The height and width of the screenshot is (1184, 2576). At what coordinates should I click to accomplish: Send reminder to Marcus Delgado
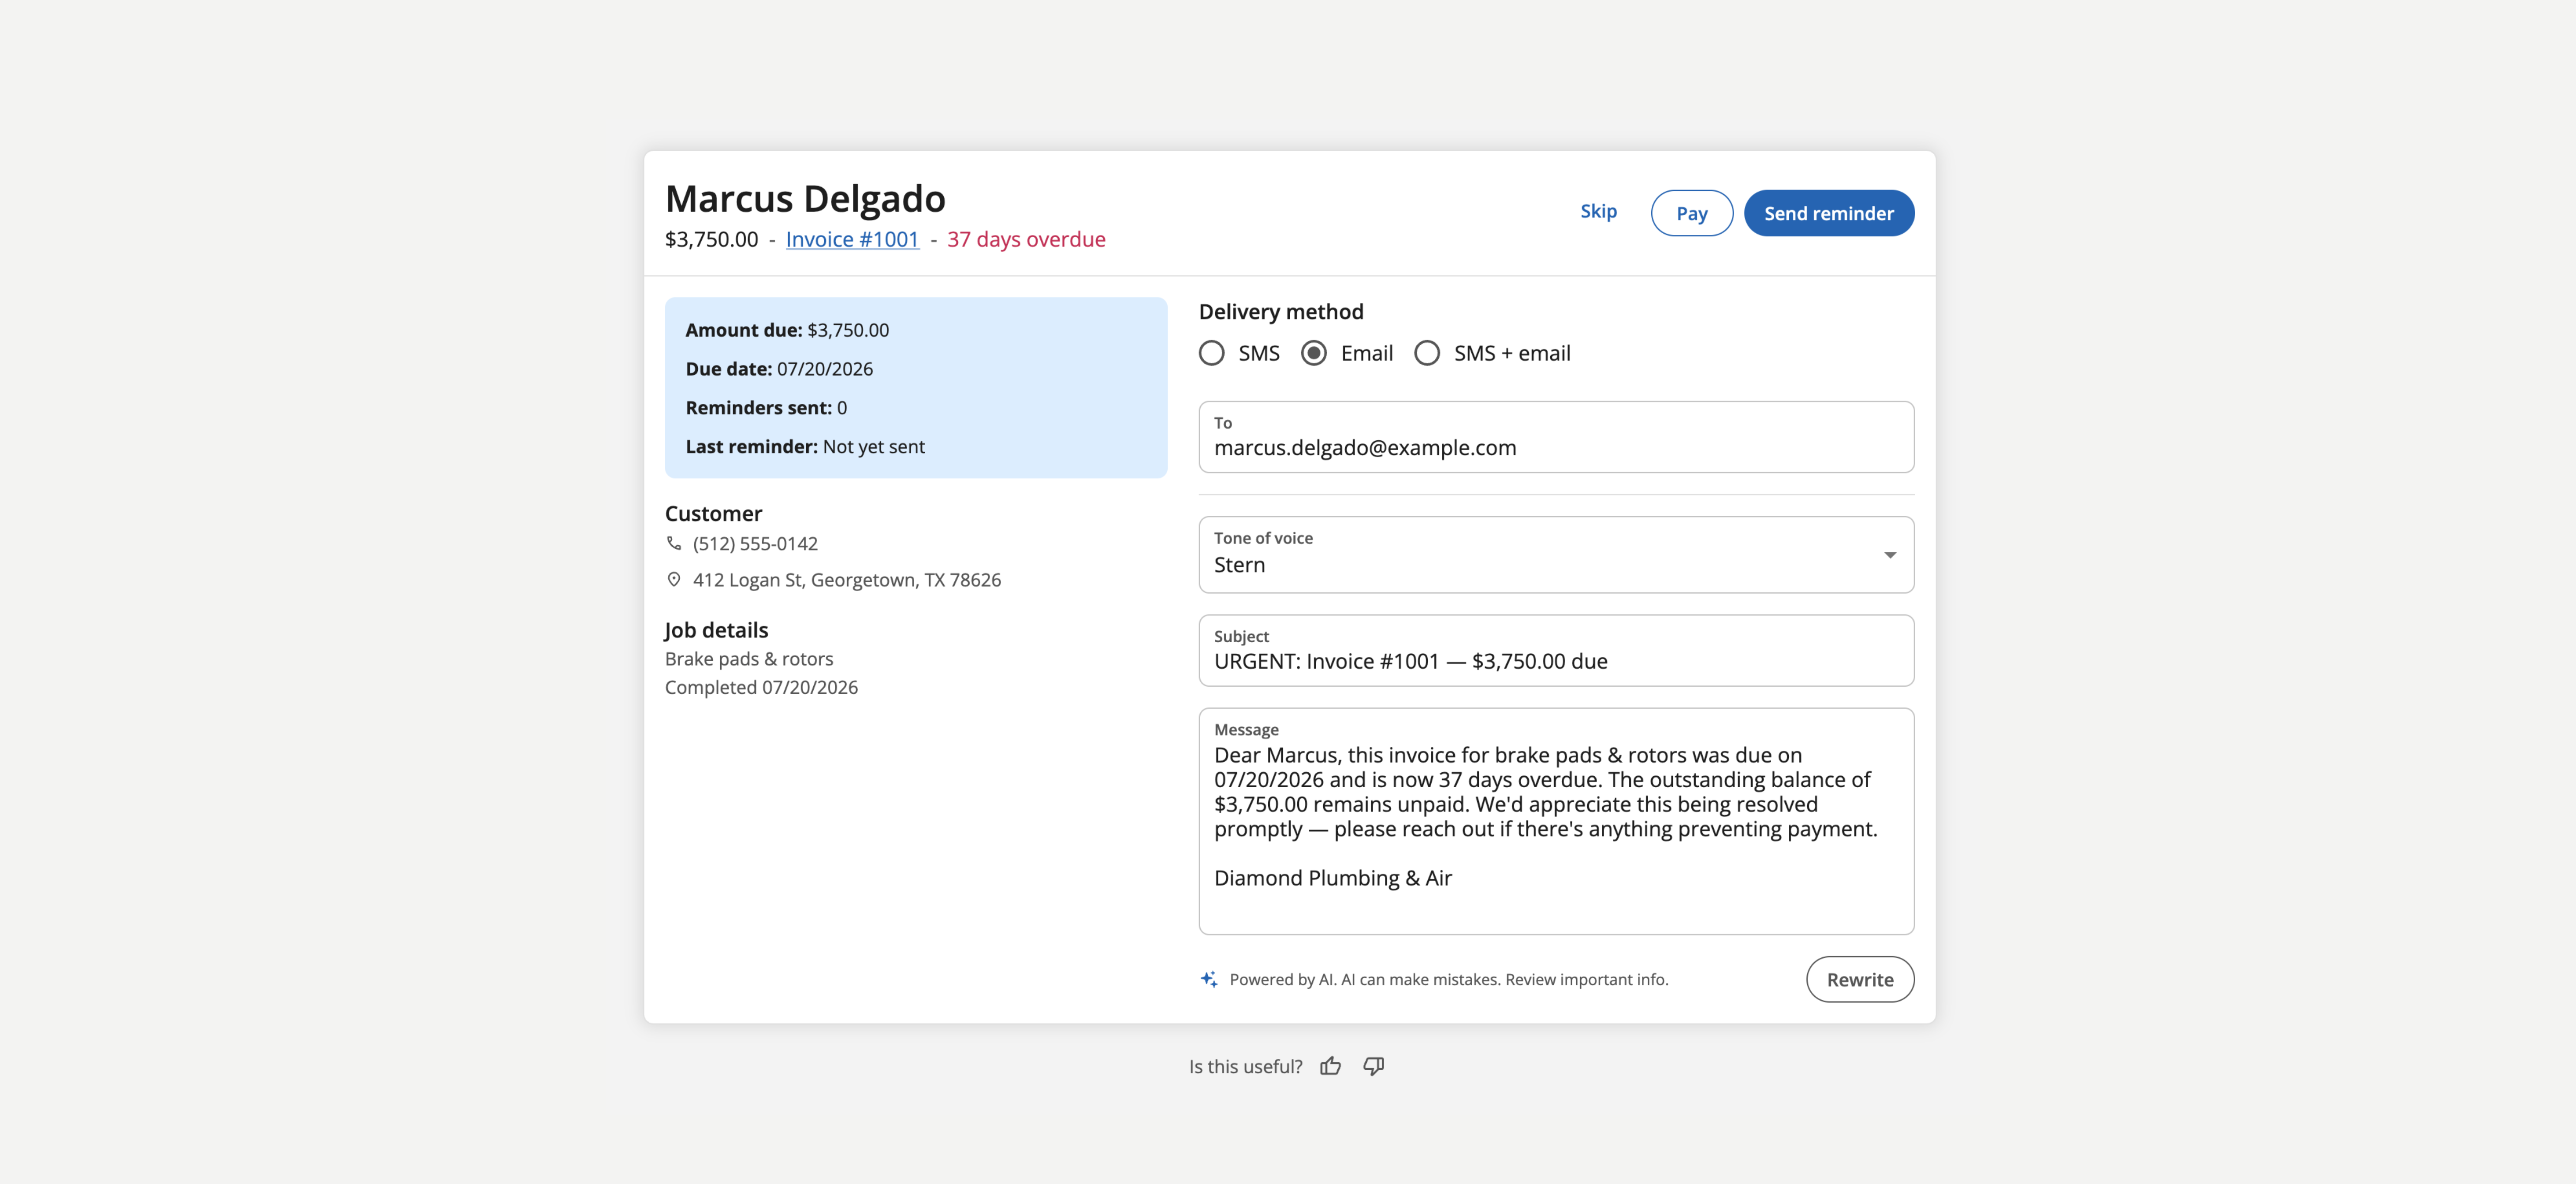(x=1828, y=213)
